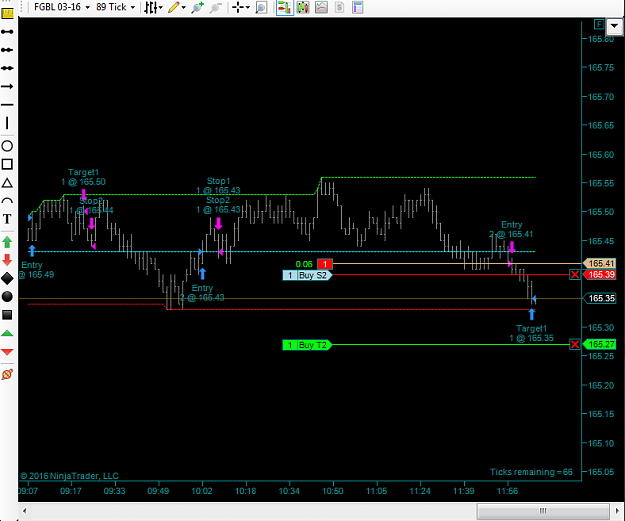Select the Diamond marker tool

click(7, 279)
